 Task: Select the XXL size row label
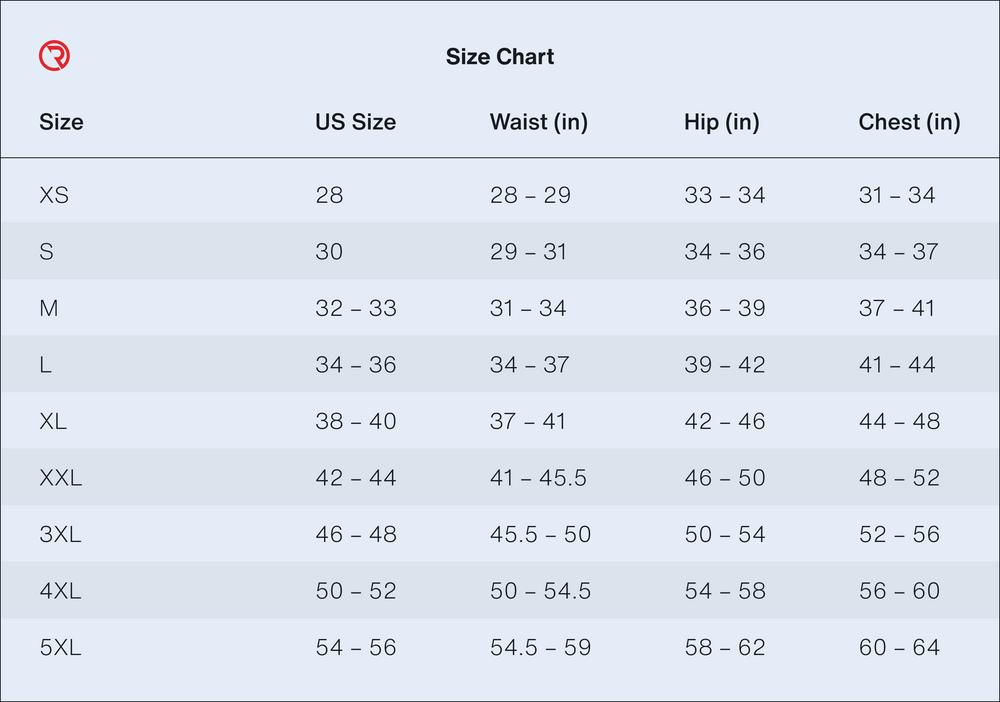coord(60,478)
